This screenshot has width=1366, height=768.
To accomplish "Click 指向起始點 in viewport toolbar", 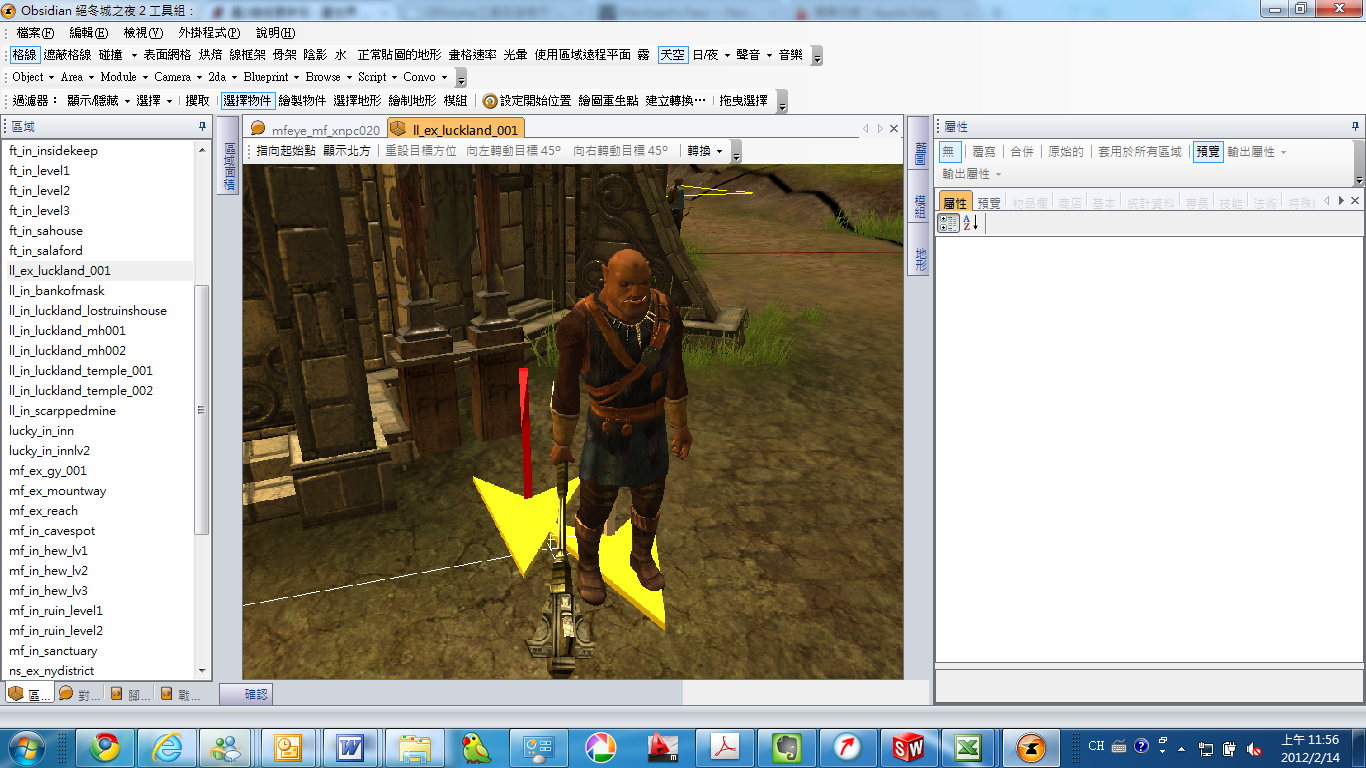I will (286, 151).
